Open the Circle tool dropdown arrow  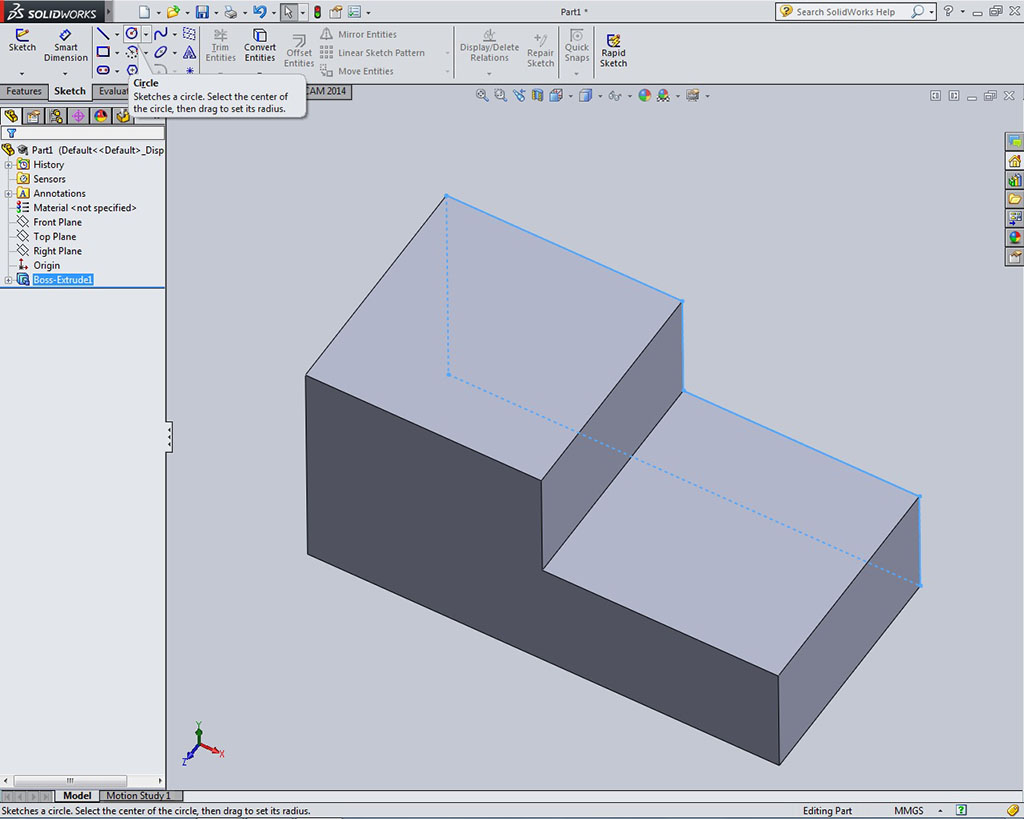click(x=146, y=34)
